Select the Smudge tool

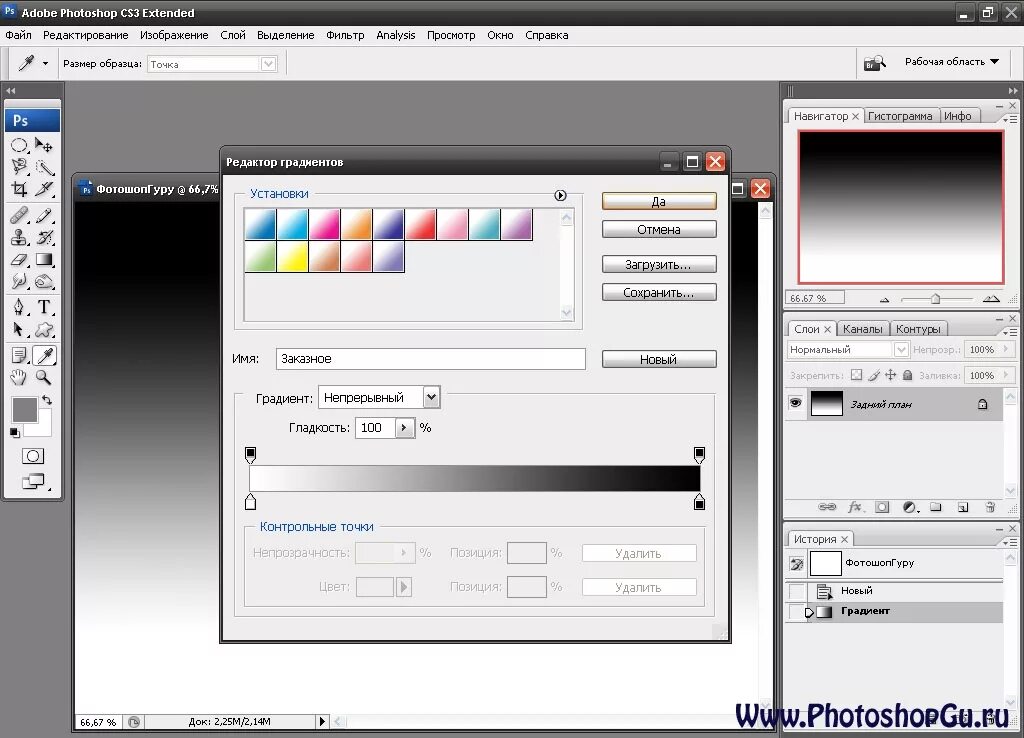click(19, 281)
